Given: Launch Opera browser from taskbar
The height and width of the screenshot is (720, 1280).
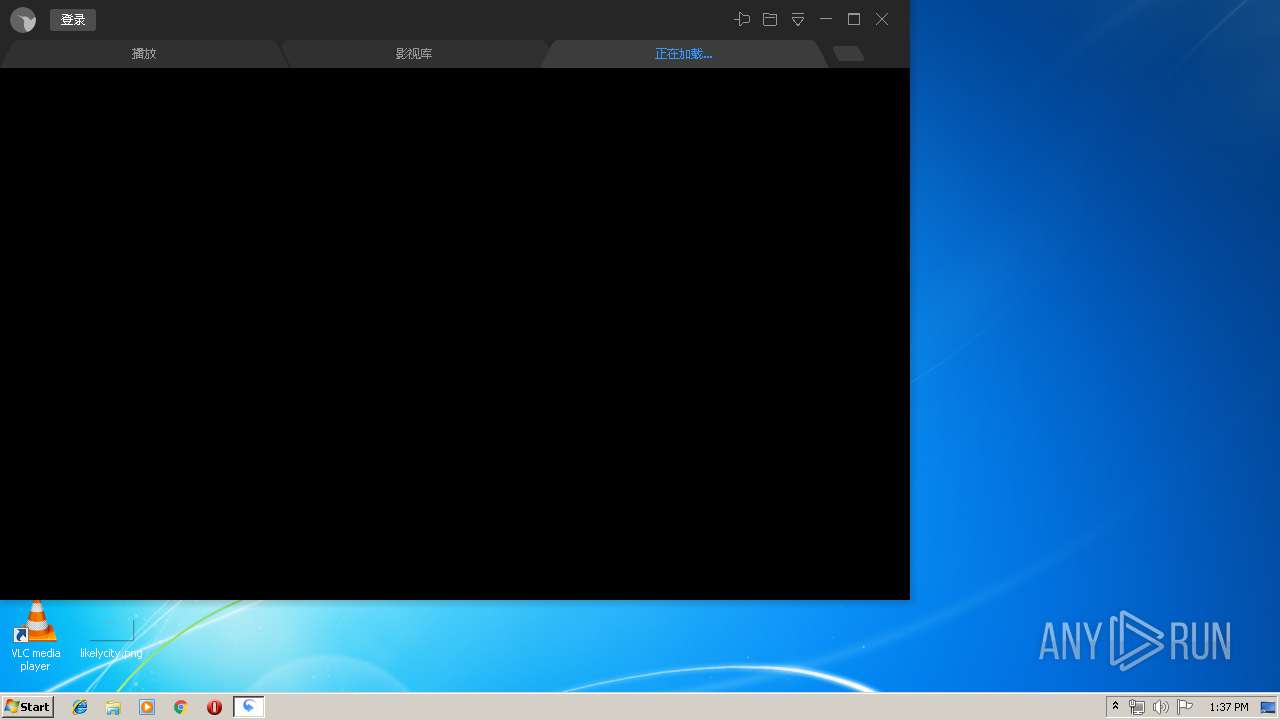Looking at the screenshot, I should (x=214, y=707).
